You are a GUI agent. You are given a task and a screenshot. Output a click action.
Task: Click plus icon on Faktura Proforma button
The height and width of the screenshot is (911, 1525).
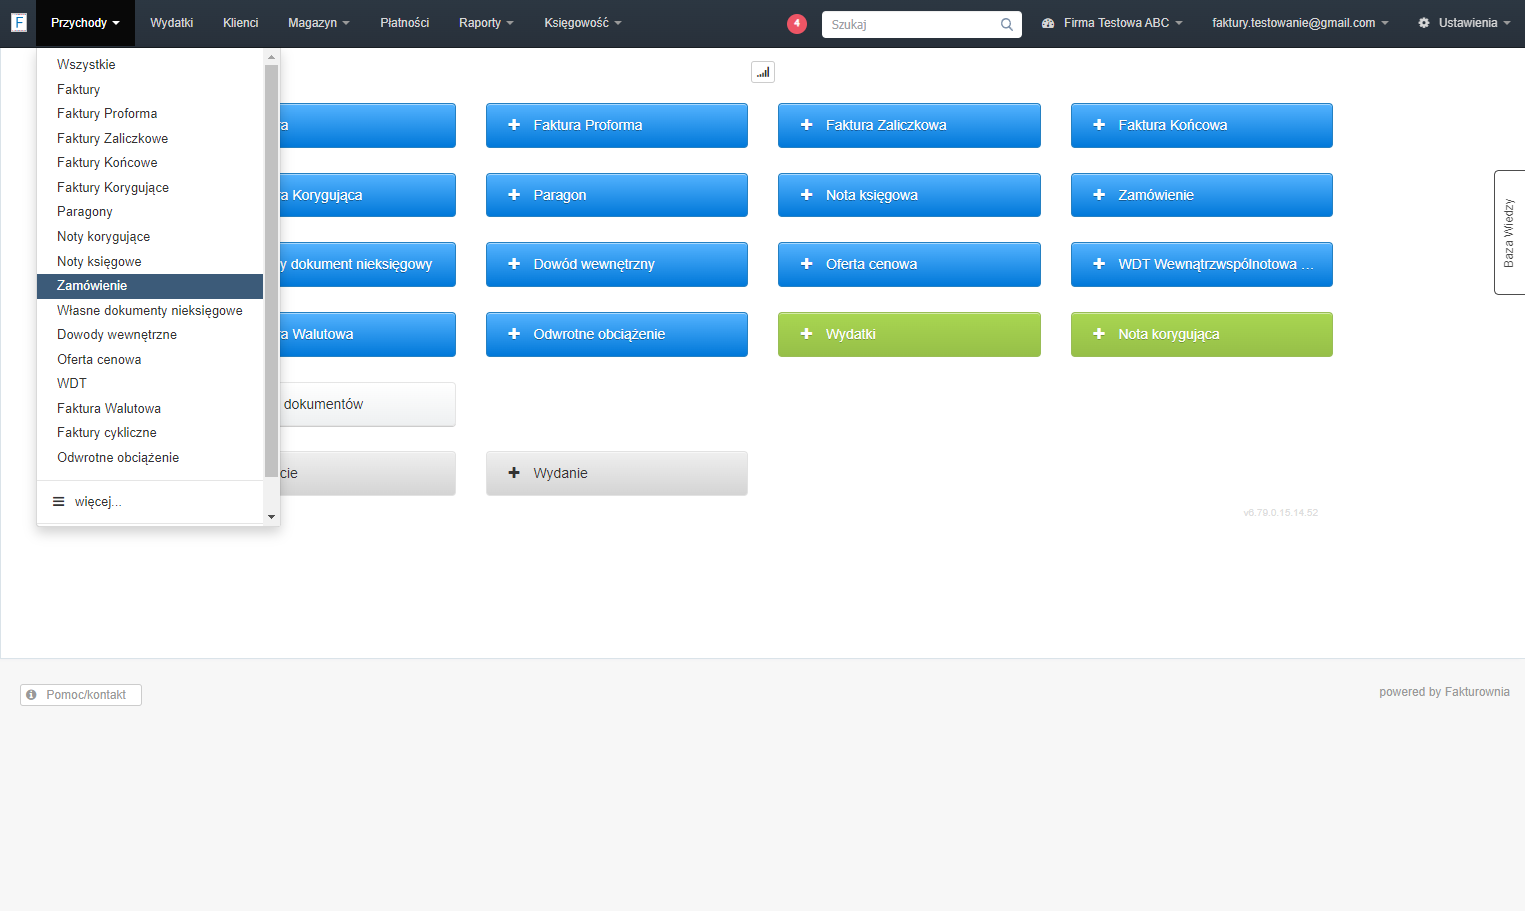(514, 125)
